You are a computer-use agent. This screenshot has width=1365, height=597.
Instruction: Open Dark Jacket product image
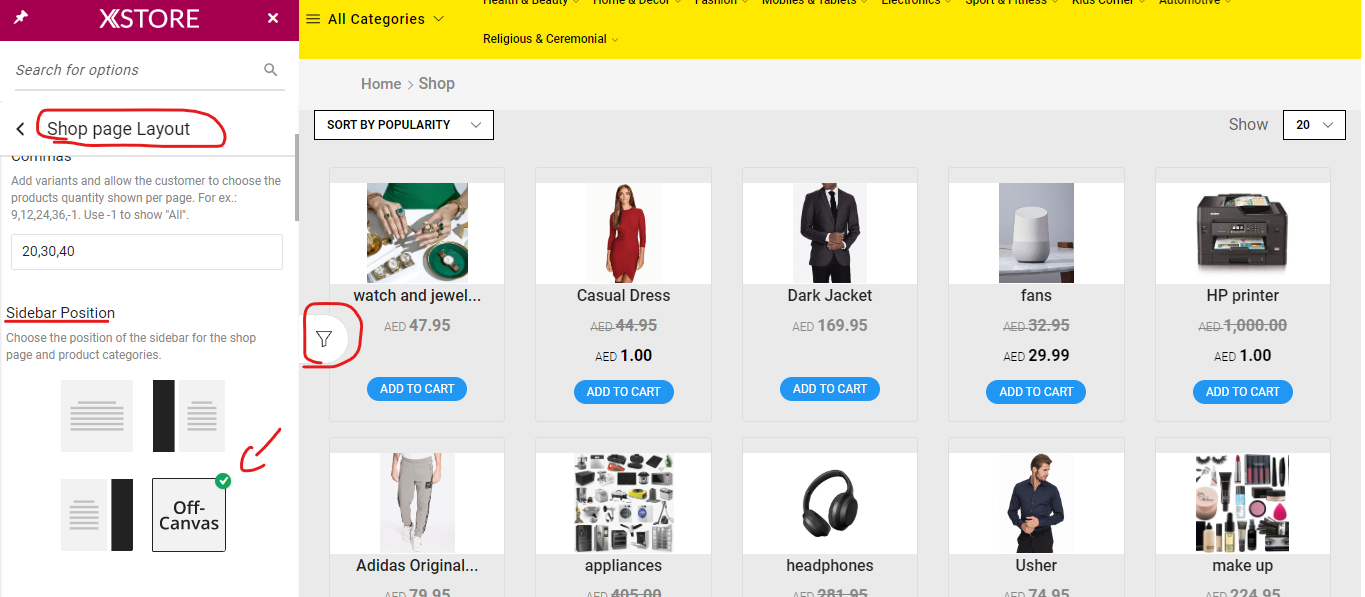(830, 233)
